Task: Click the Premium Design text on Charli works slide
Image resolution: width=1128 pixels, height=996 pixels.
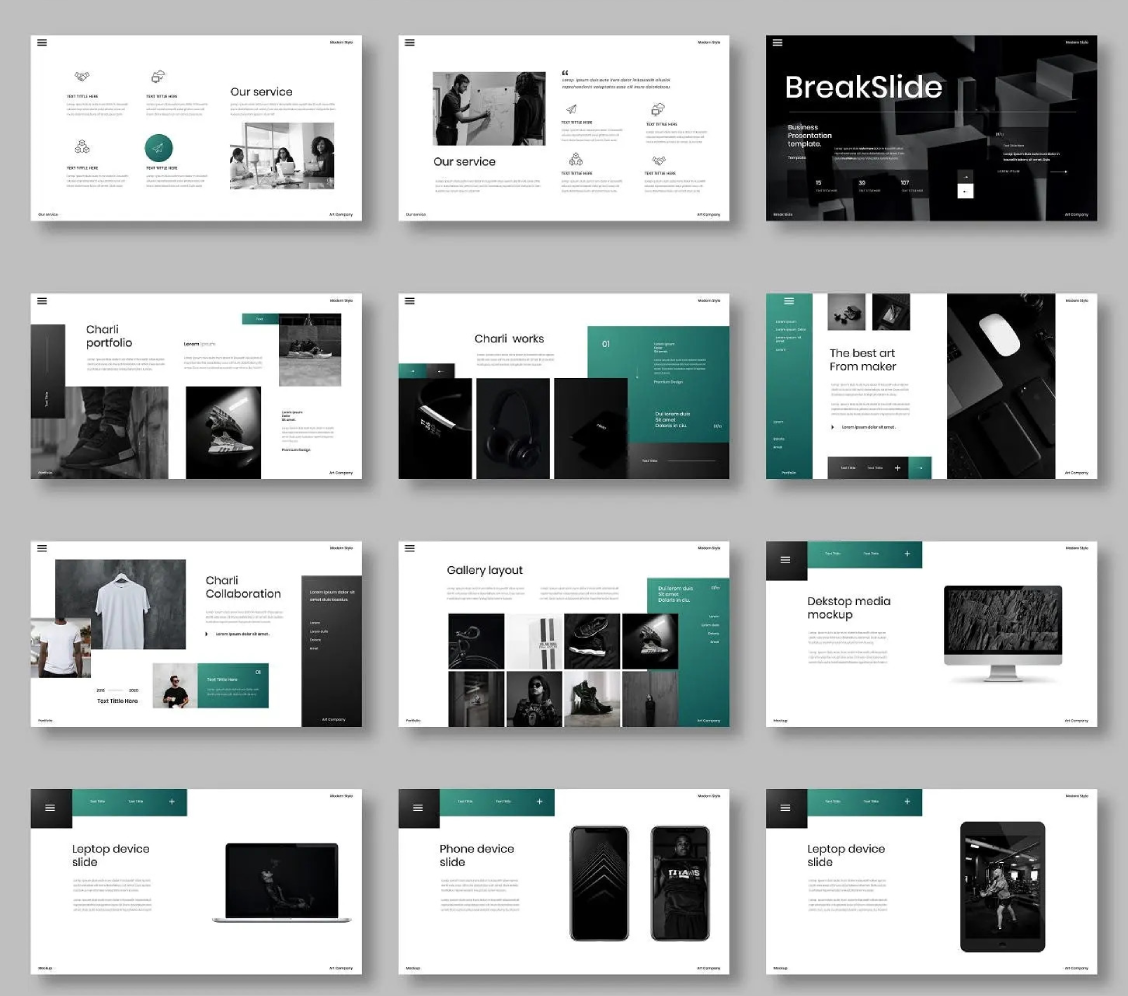Action: point(668,381)
